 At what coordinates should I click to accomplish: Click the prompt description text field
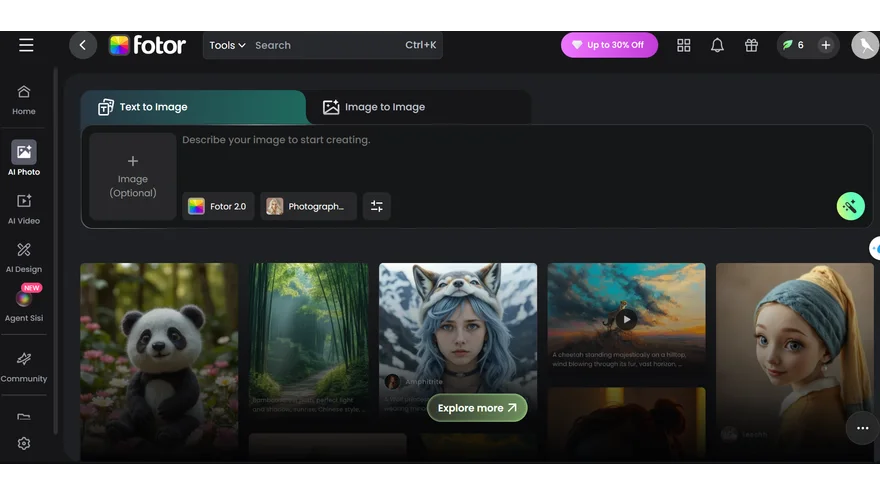[x=500, y=155]
